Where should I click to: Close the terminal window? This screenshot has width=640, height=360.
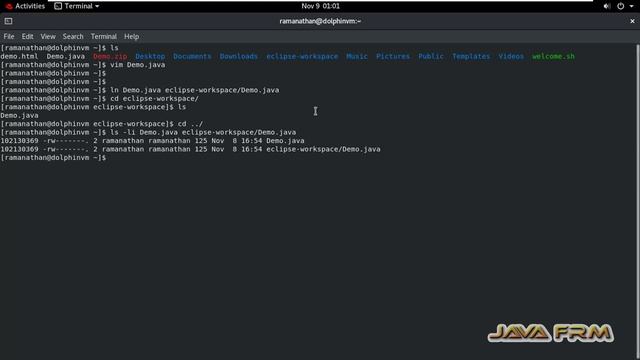632,21
